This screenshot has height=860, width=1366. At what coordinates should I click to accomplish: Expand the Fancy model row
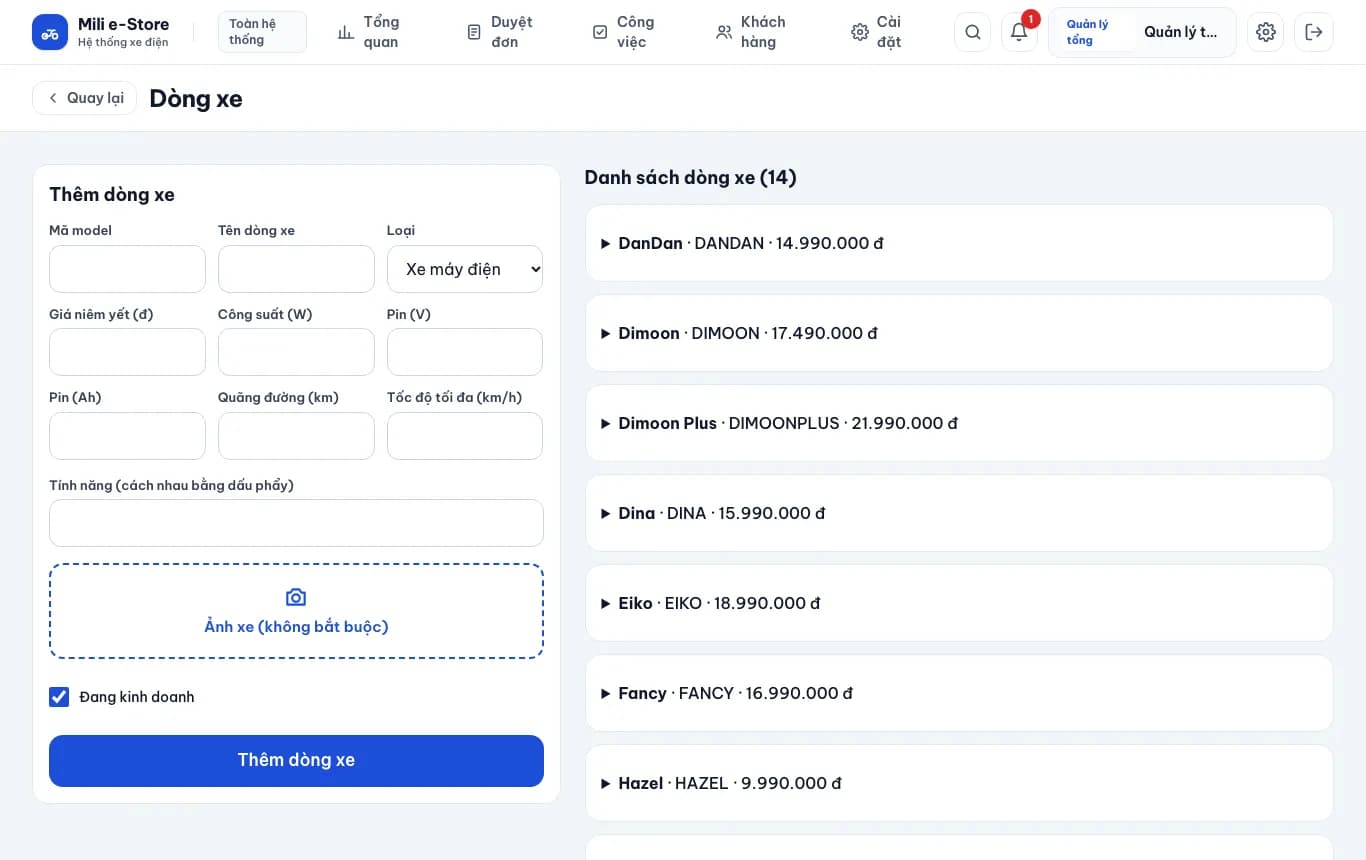pos(959,693)
